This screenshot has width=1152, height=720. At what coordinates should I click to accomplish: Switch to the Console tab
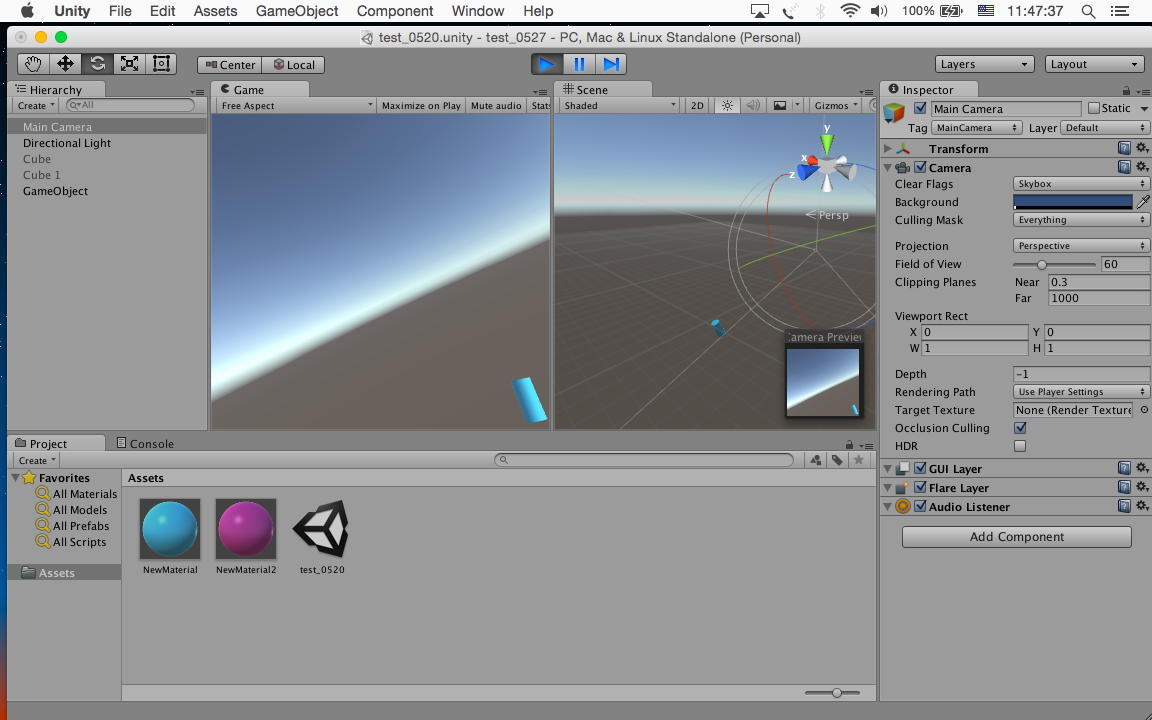point(145,443)
